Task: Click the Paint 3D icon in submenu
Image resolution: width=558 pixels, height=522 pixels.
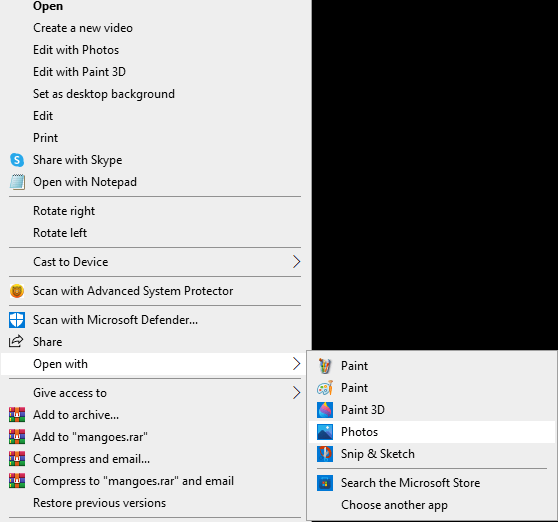Action: tap(325, 410)
